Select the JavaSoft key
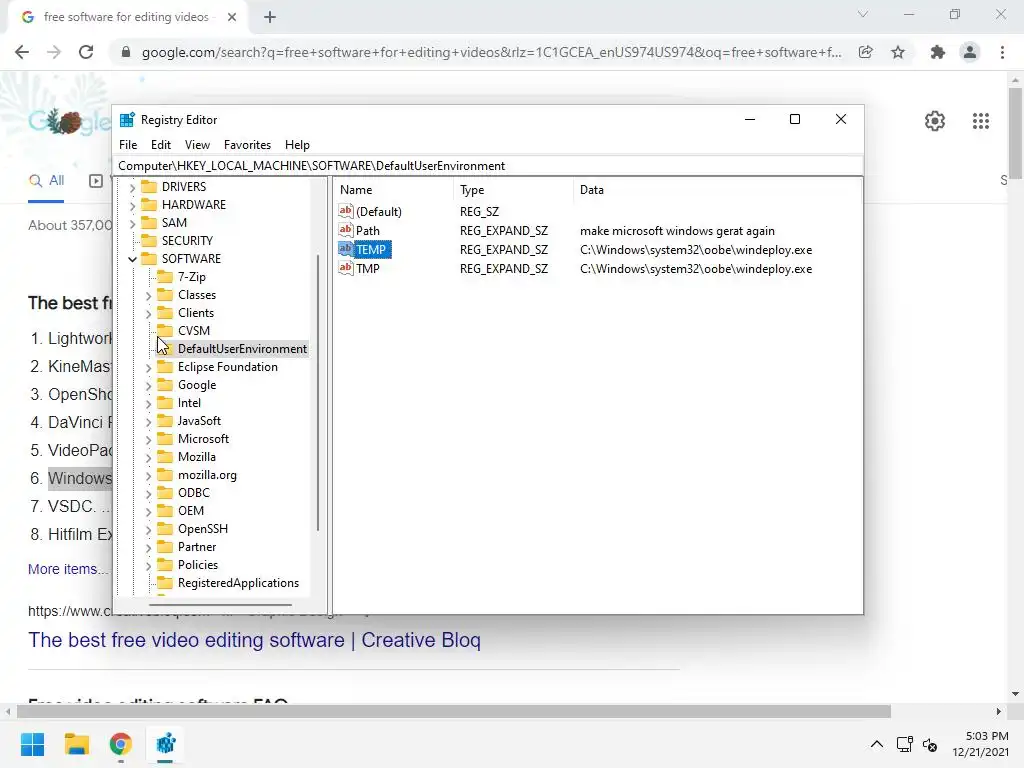Screen dimensions: 1024x768 click(x=199, y=421)
